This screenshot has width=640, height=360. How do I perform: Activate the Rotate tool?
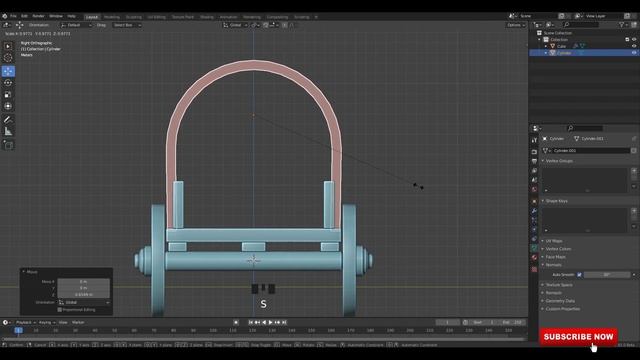(8, 83)
